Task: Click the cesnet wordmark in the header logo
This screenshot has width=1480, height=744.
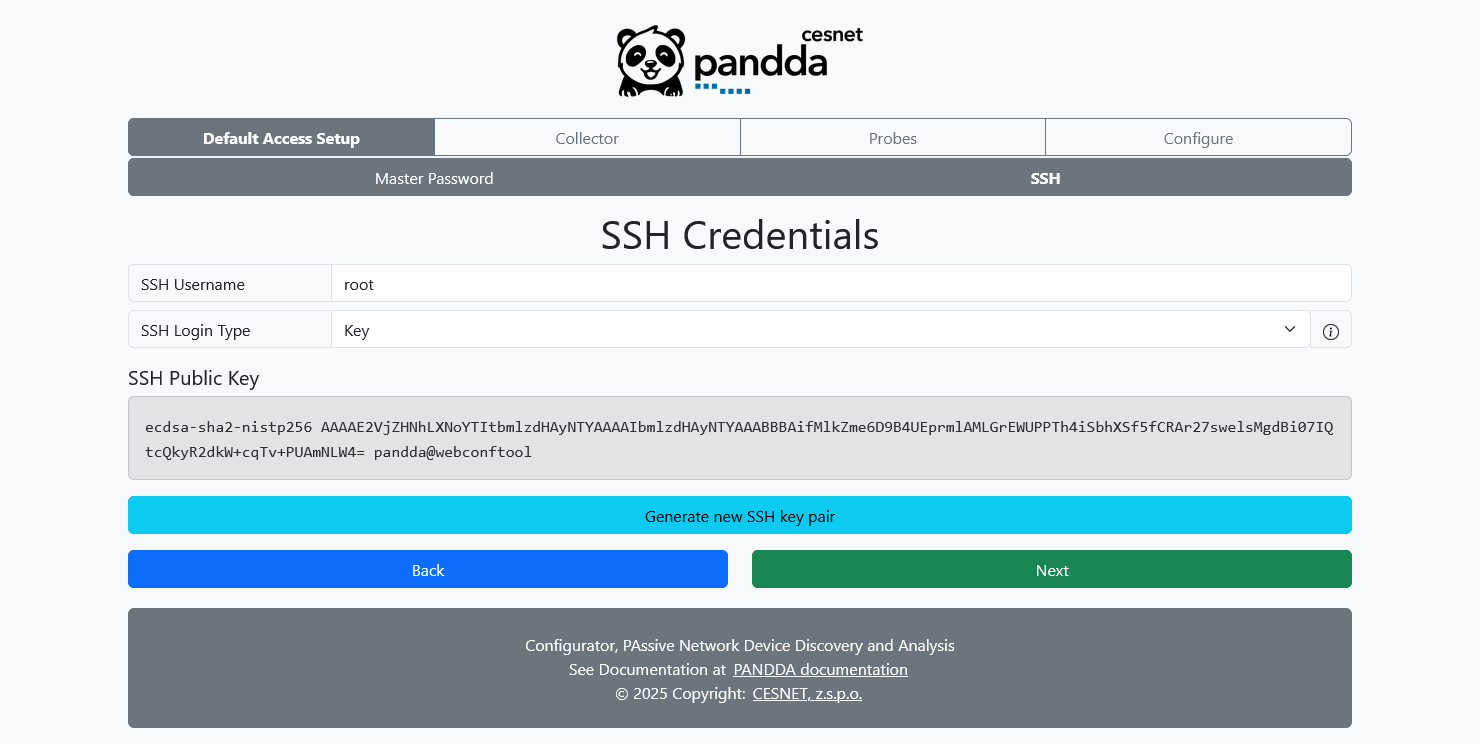Action: 833,34
